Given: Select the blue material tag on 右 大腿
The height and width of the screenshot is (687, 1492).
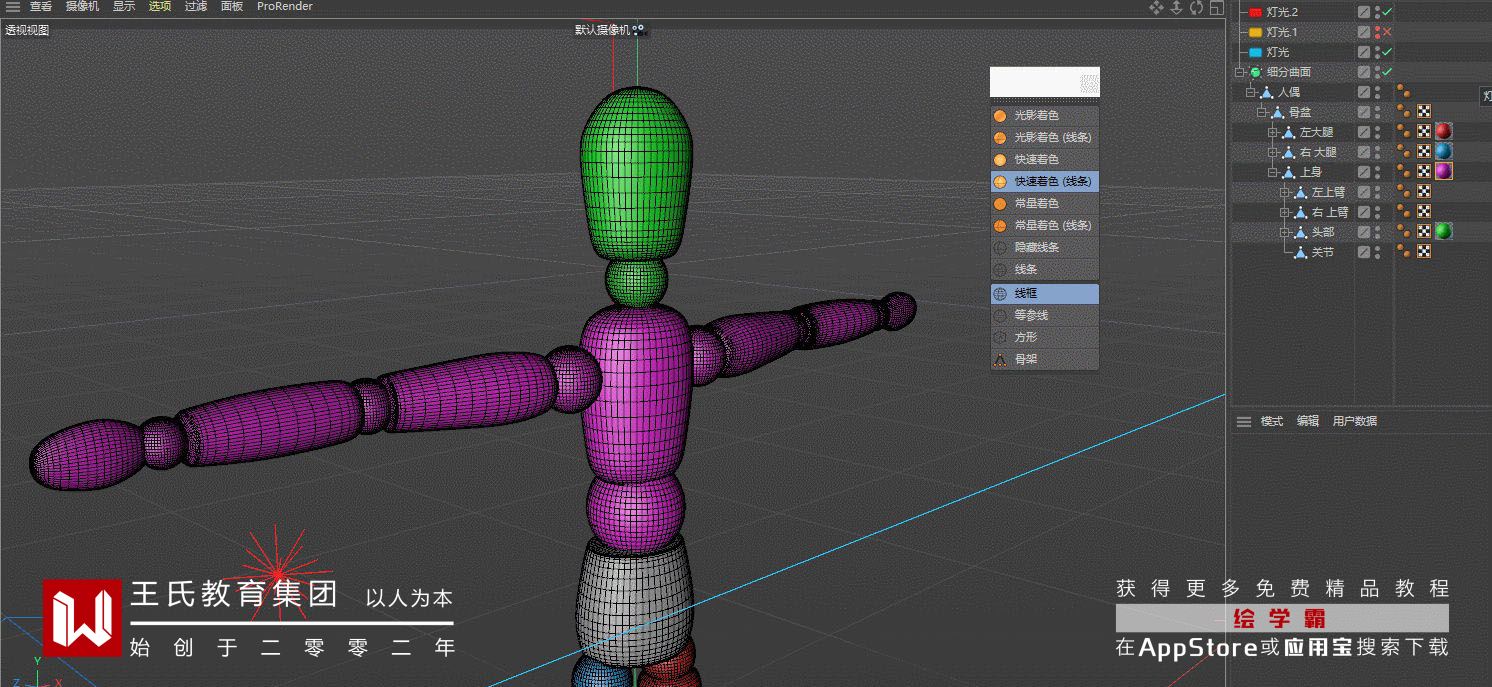Looking at the screenshot, I should click(1443, 152).
